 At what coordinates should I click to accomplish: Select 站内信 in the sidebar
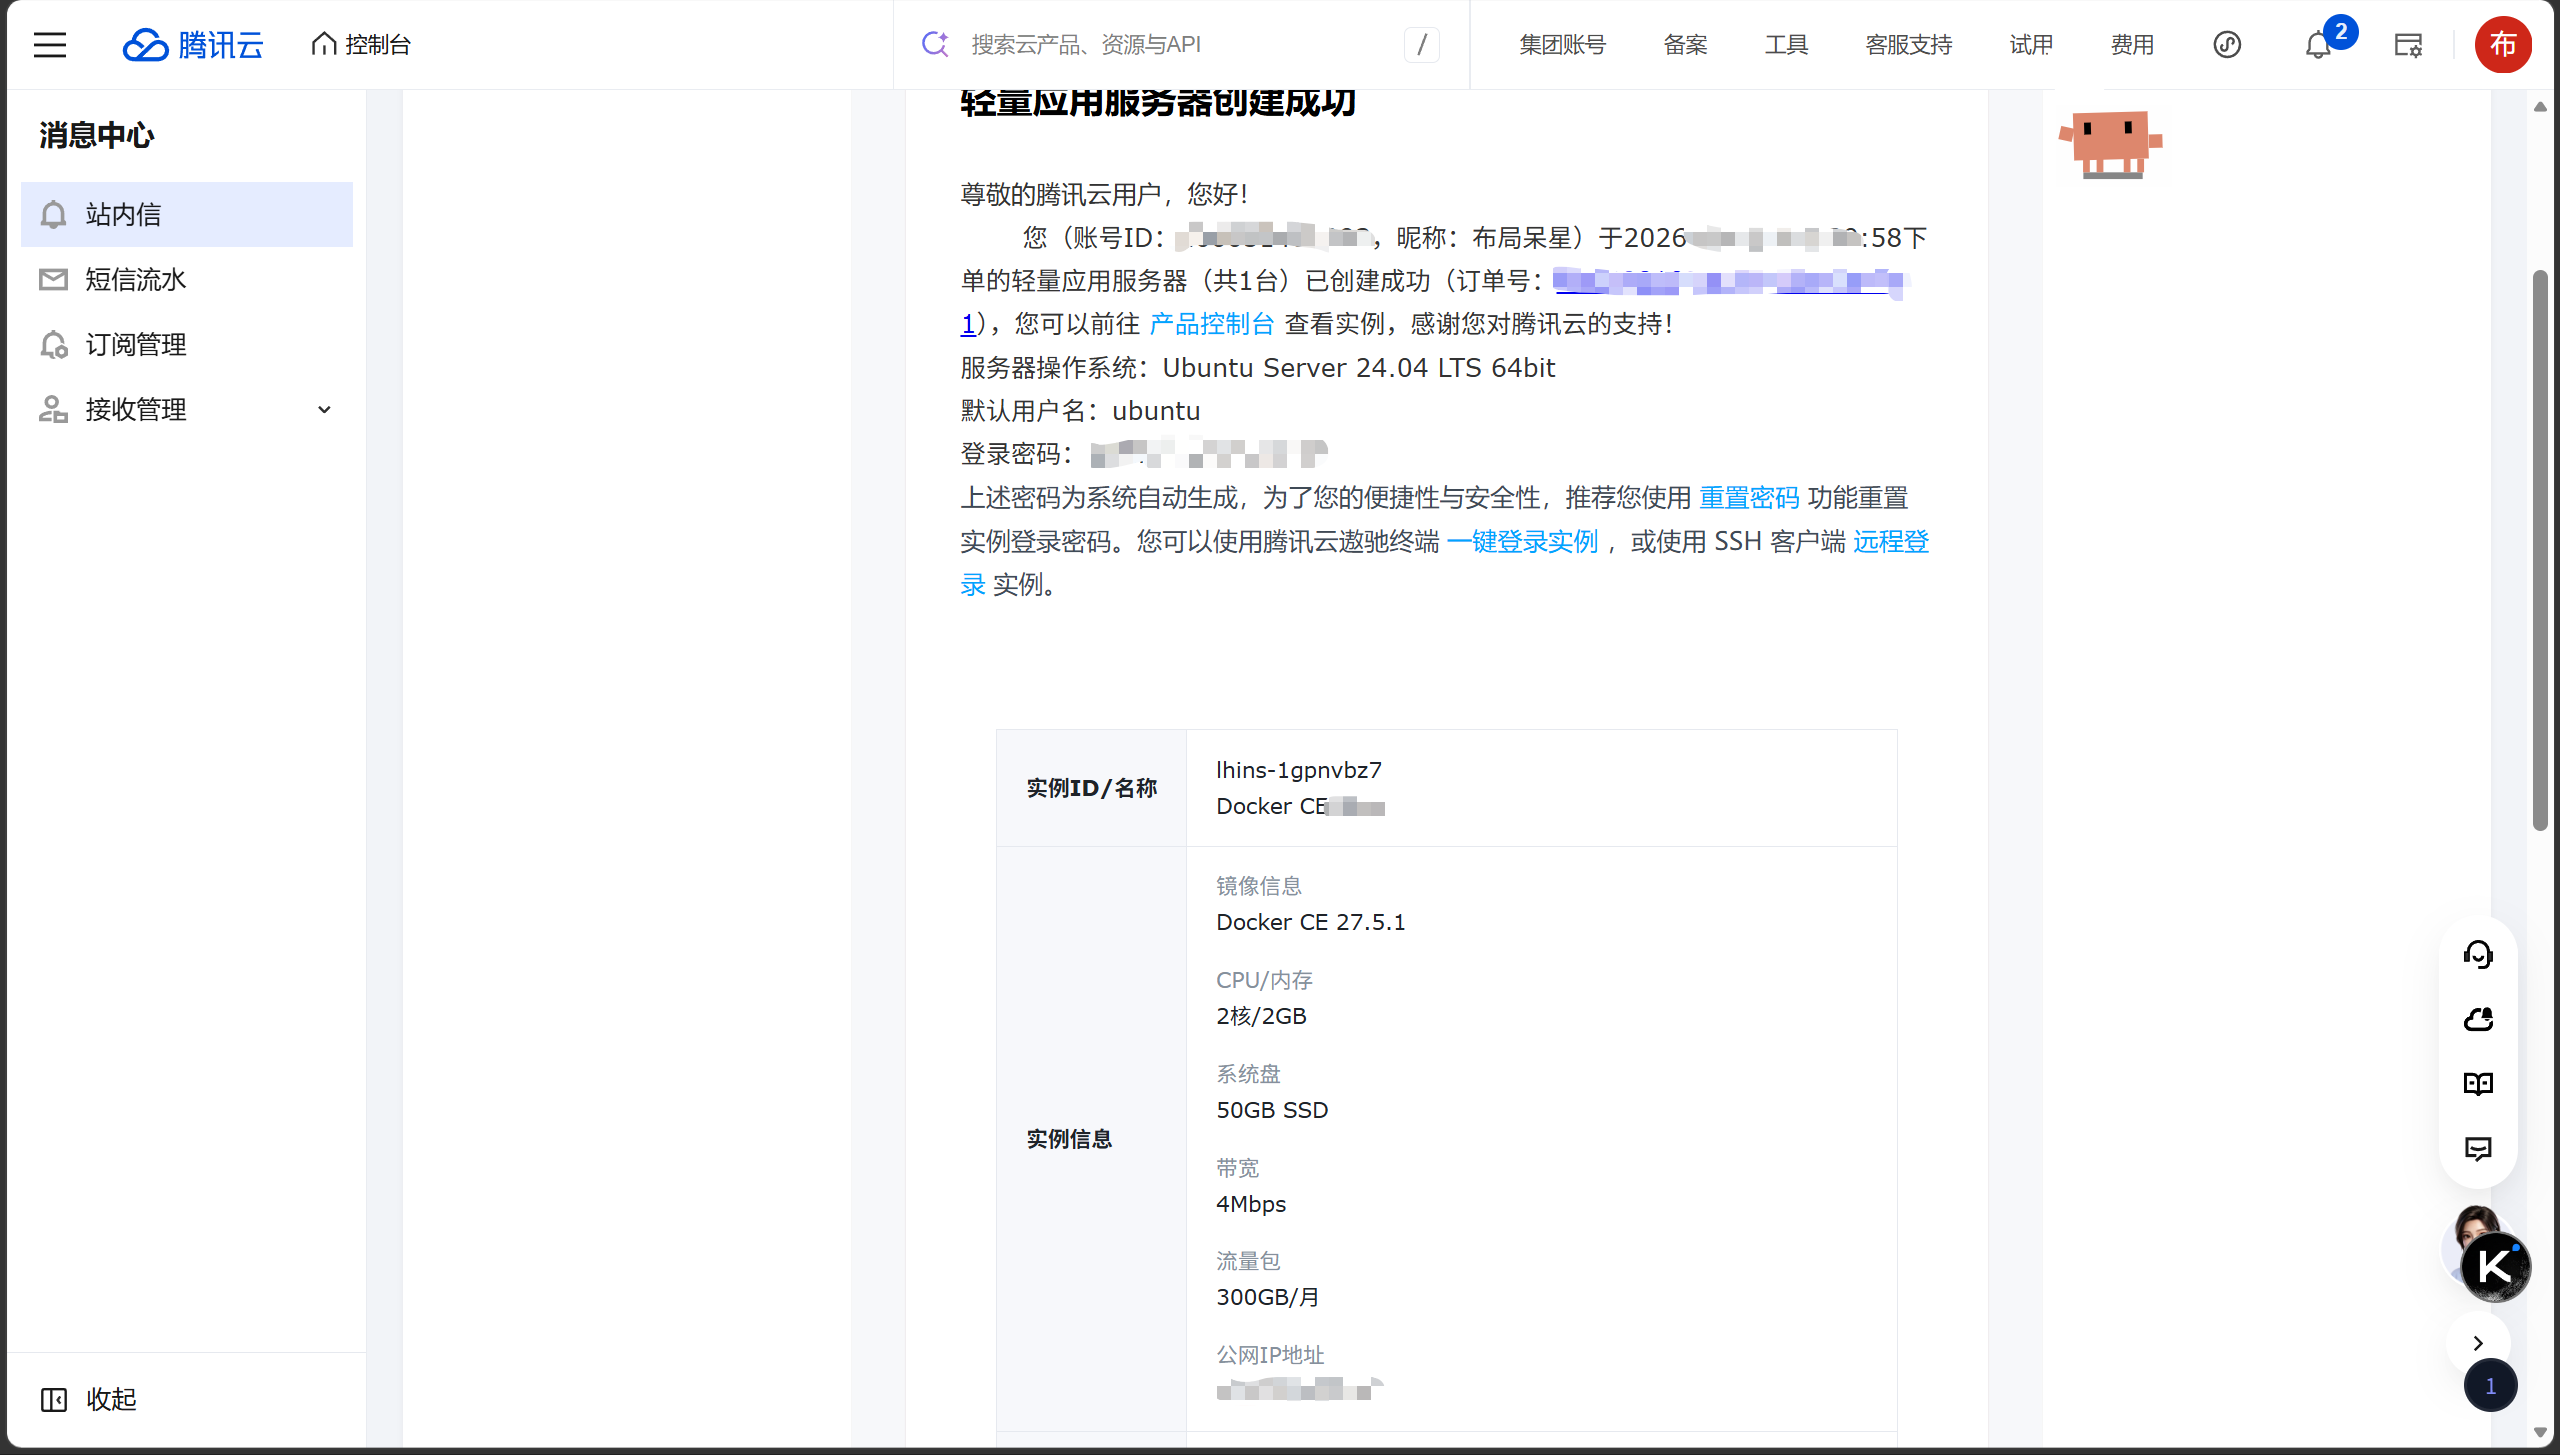(x=187, y=214)
